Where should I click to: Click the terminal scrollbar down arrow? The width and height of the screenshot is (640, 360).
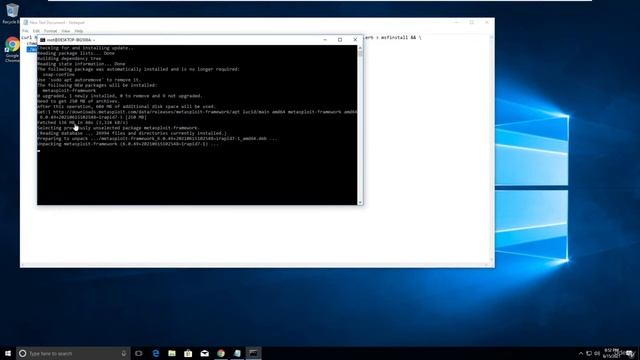pos(360,202)
